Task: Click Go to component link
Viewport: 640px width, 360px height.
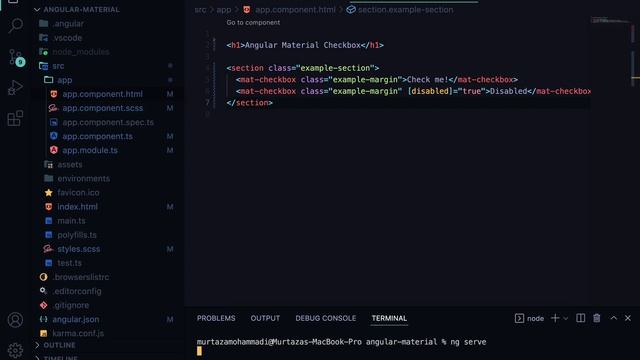Action: click(x=253, y=22)
